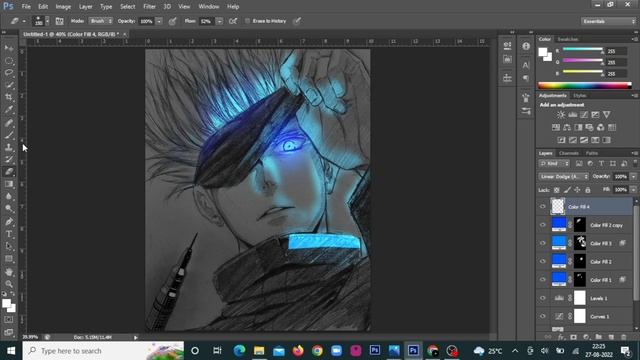
Task: Toggle Erase to History checkbox
Action: click(x=247, y=21)
